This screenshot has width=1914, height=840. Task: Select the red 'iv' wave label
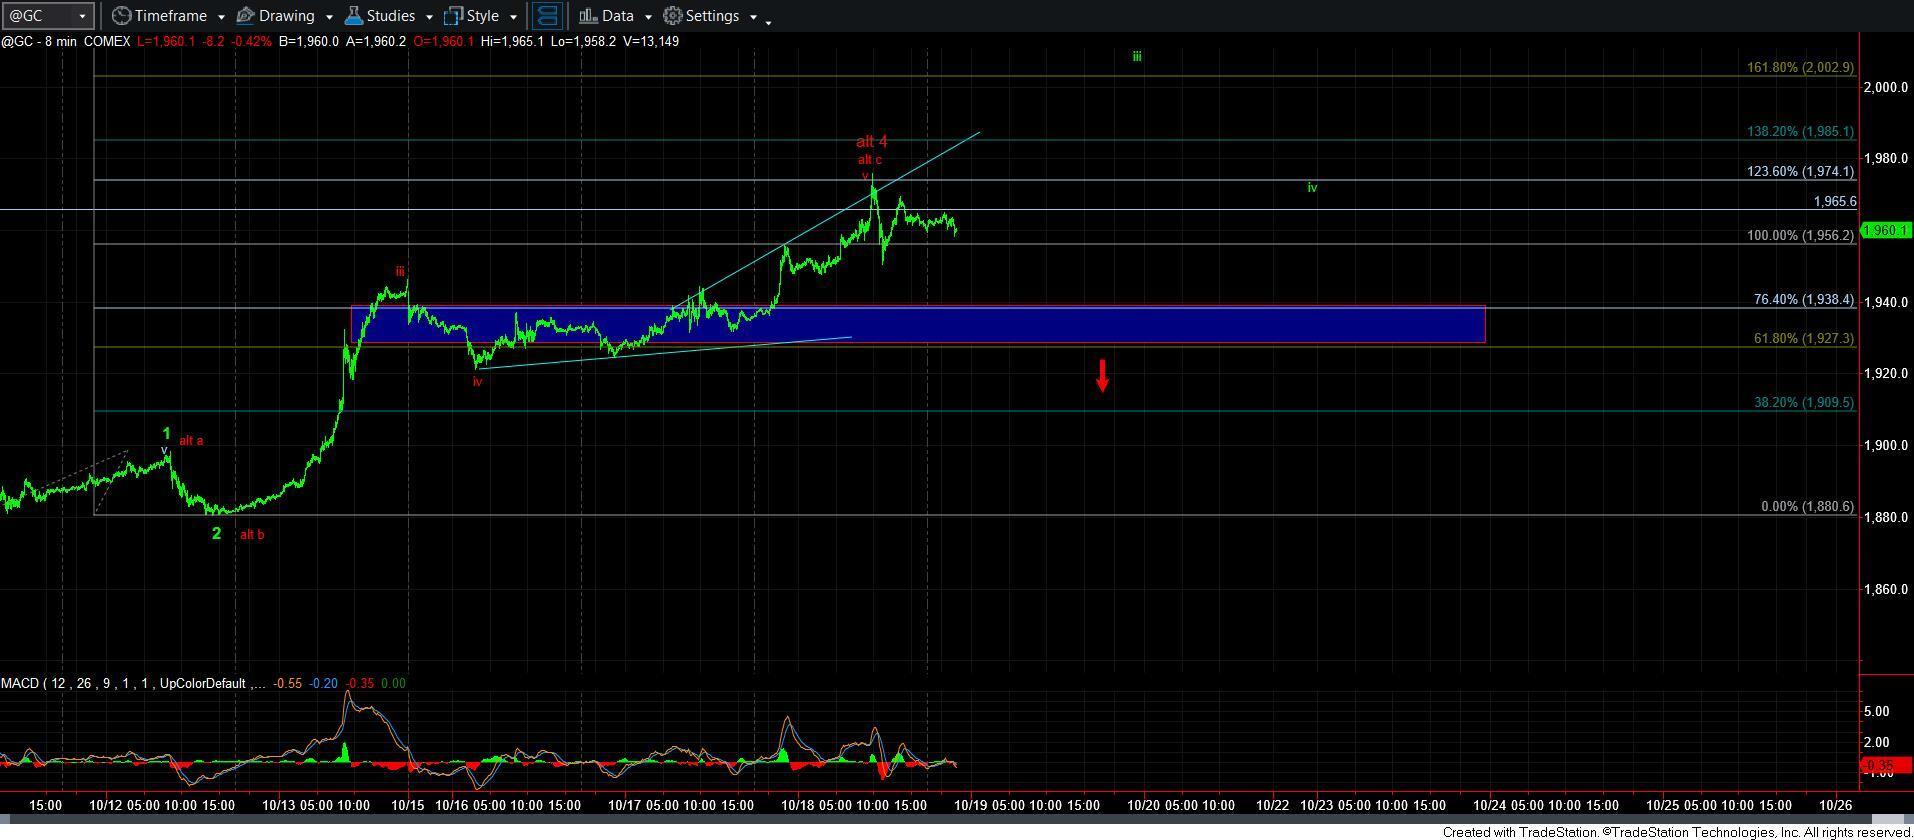[x=477, y=381]
